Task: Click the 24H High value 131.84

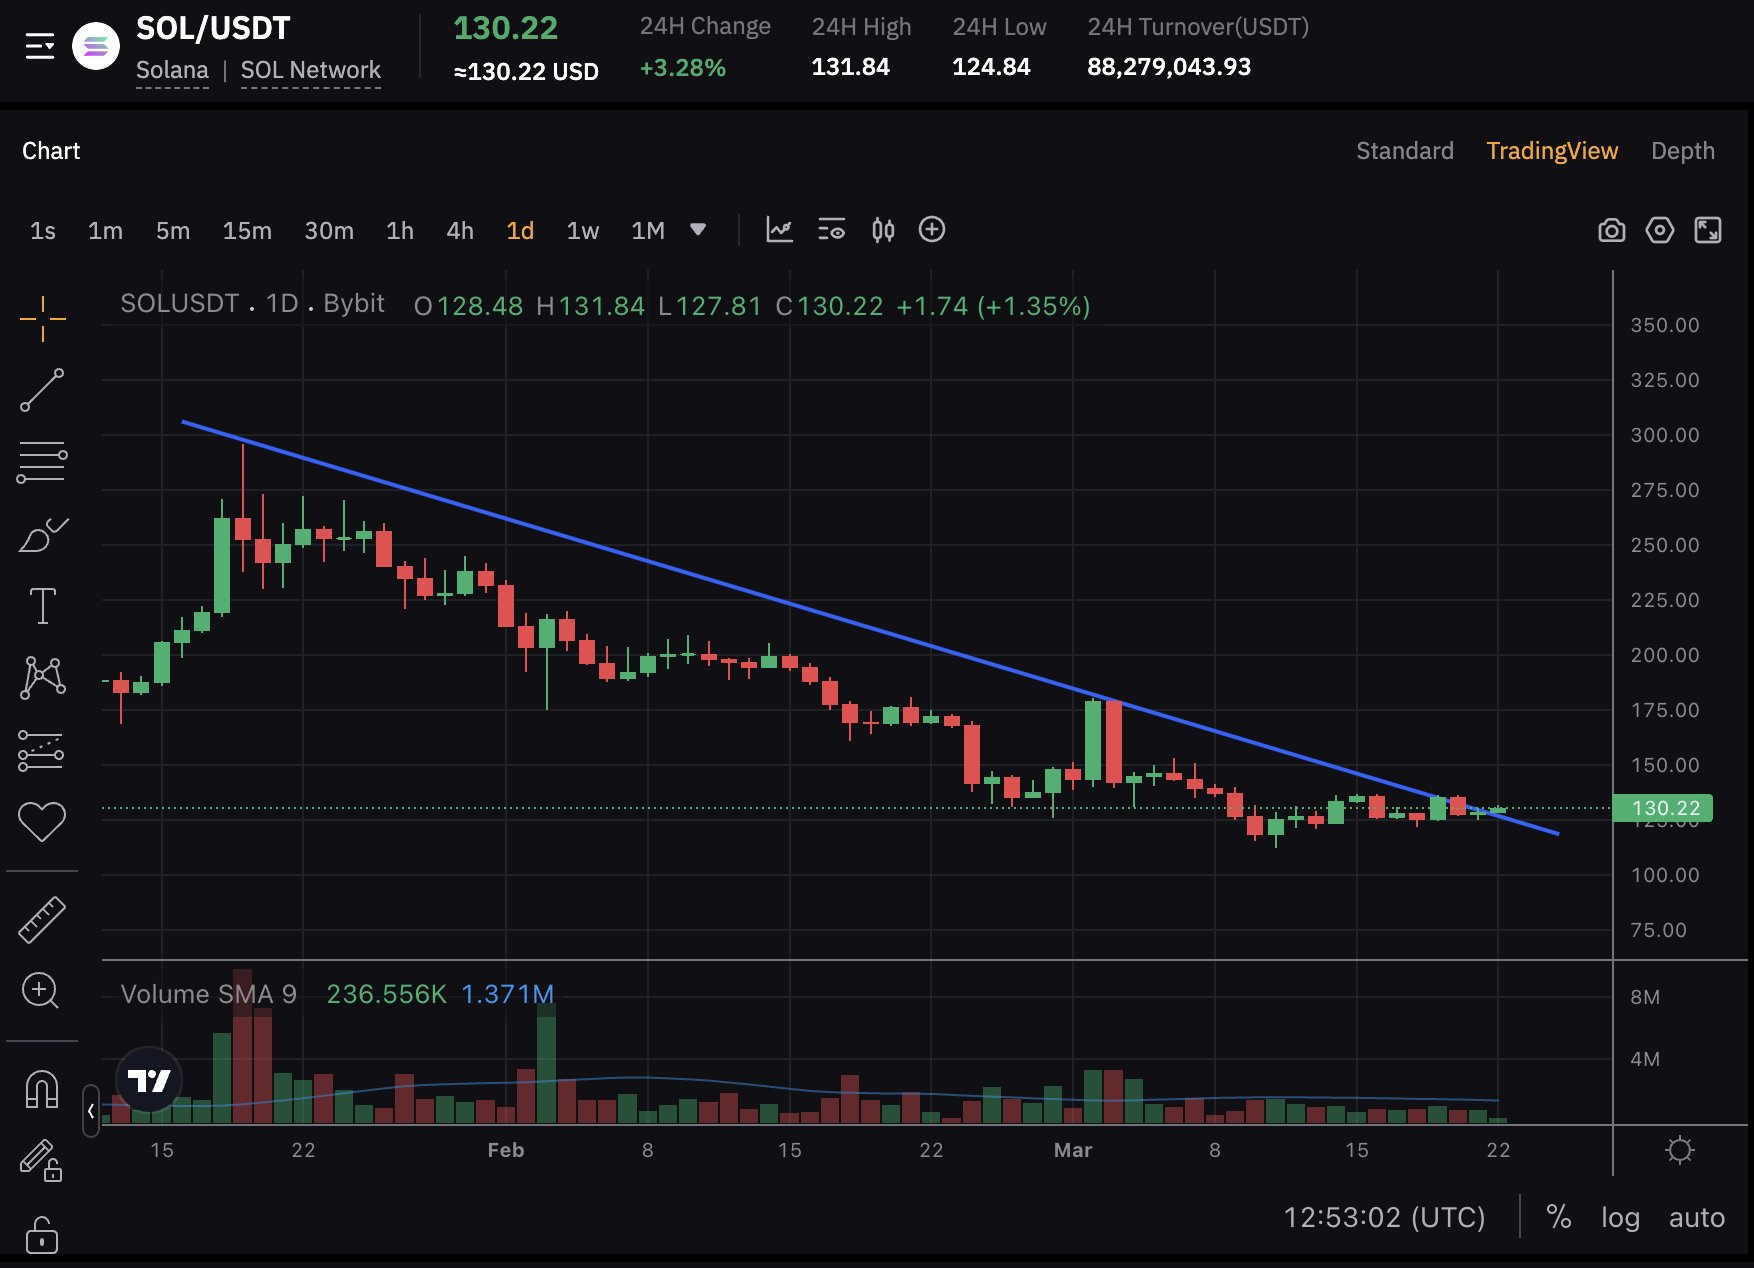Action: pos(850,67)
